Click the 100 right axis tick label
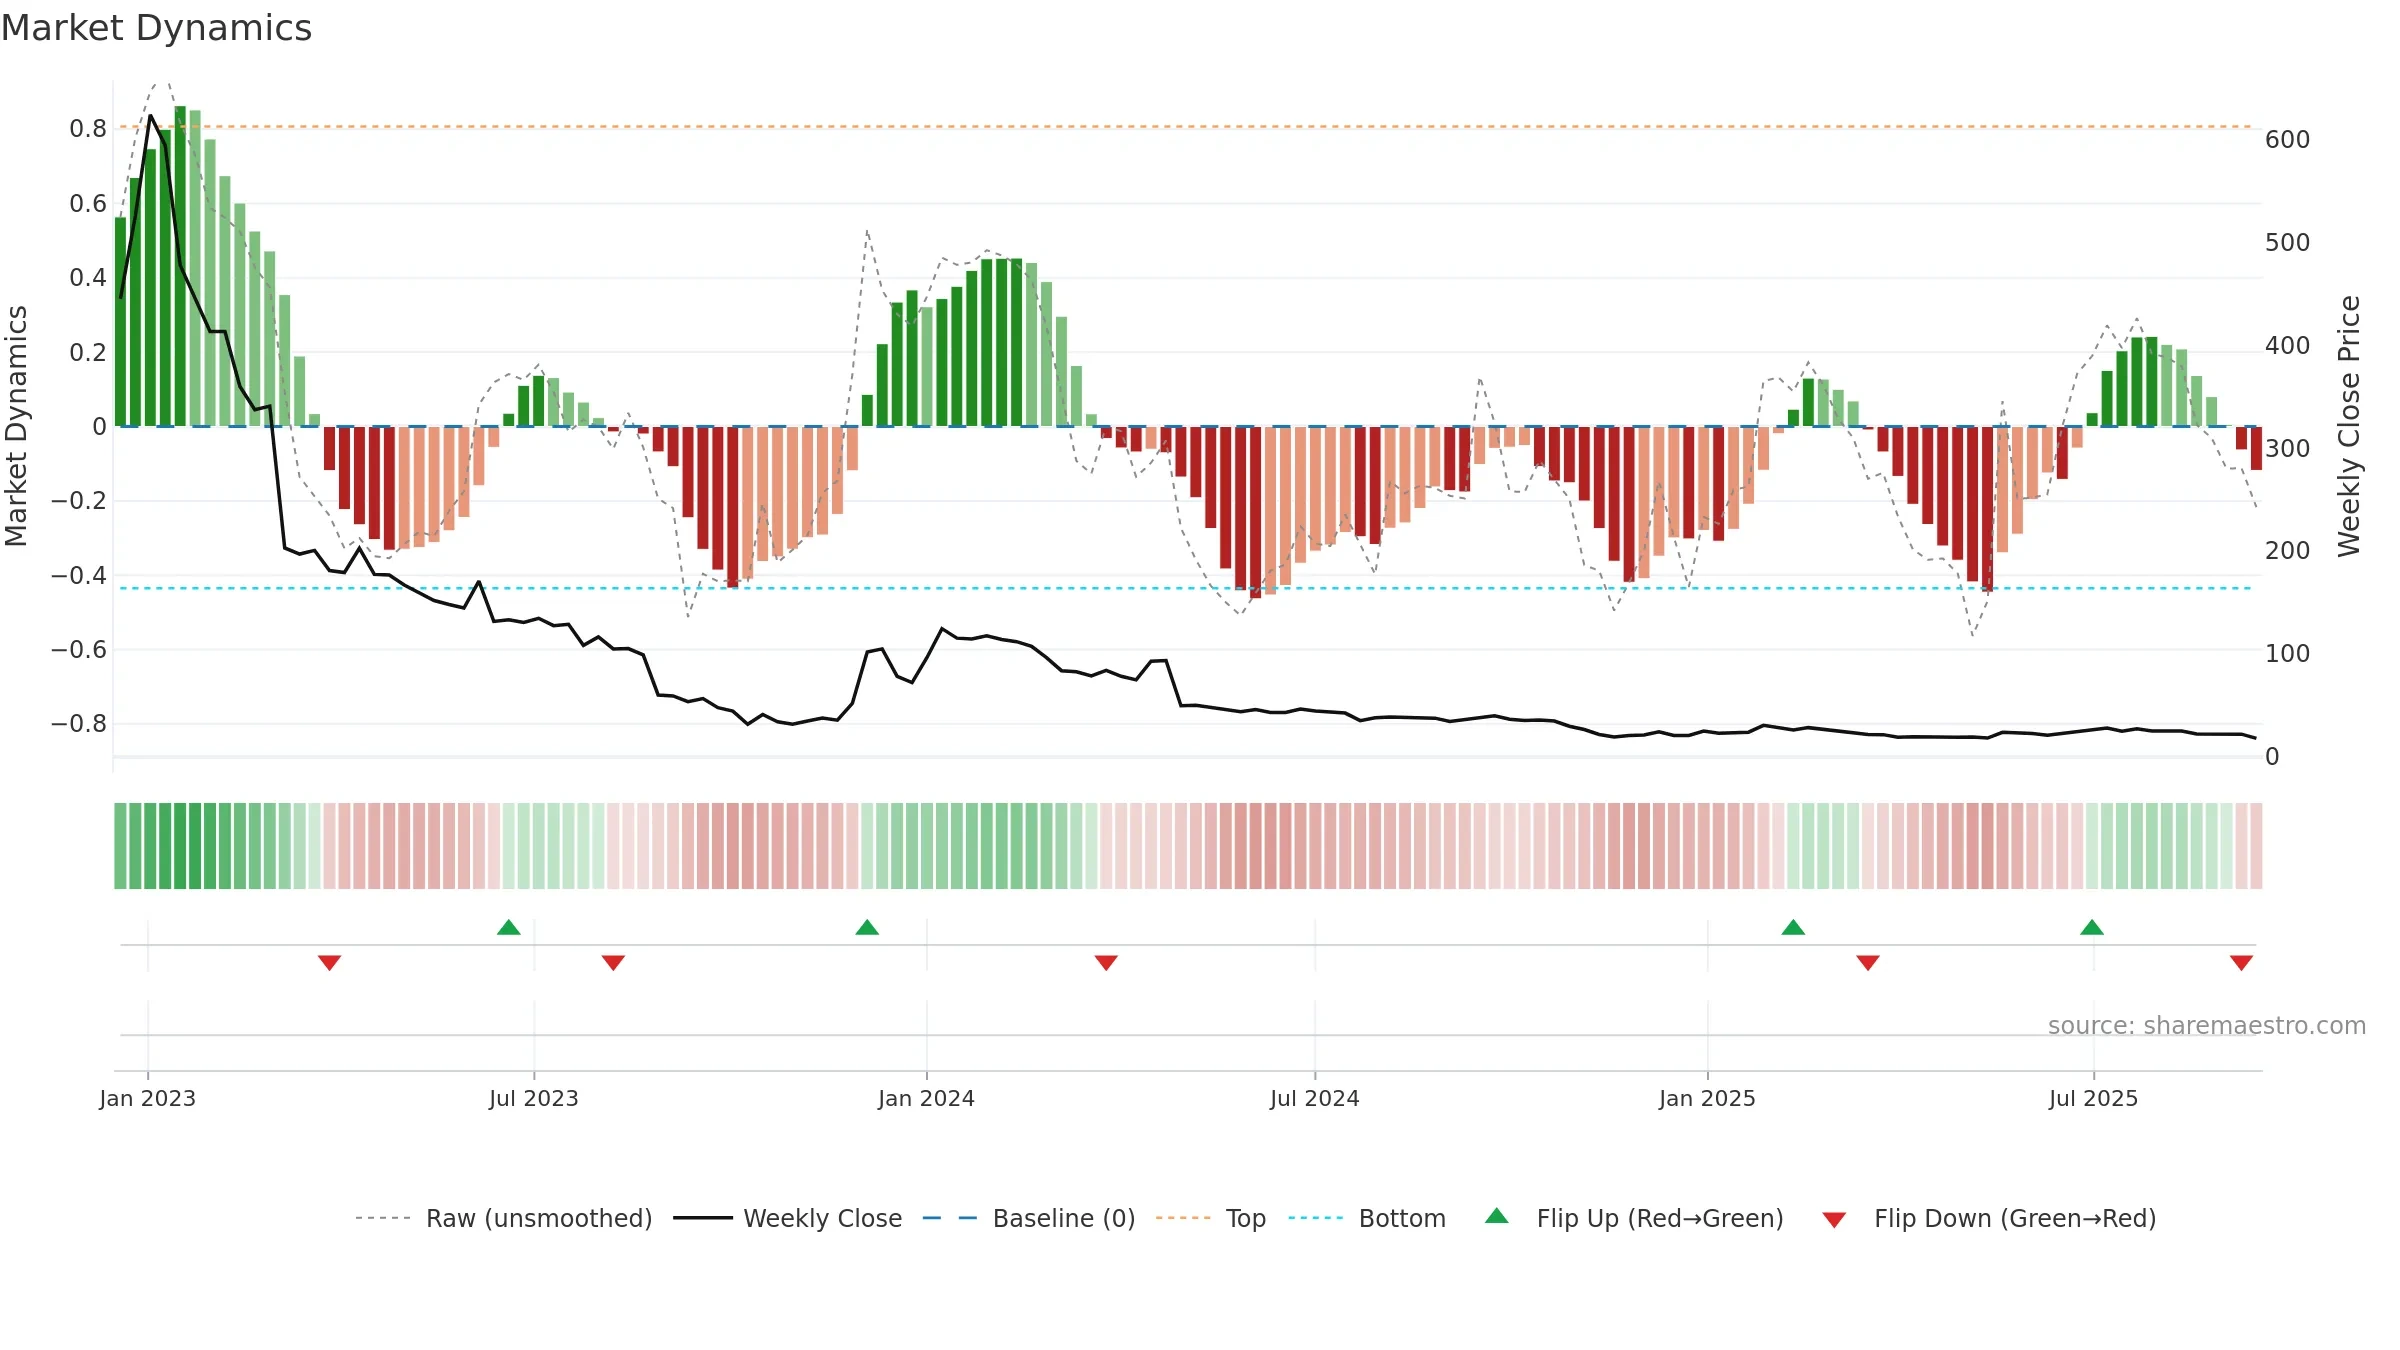This screenshot has height=1350, width=2400. (x=2288, y=654)
